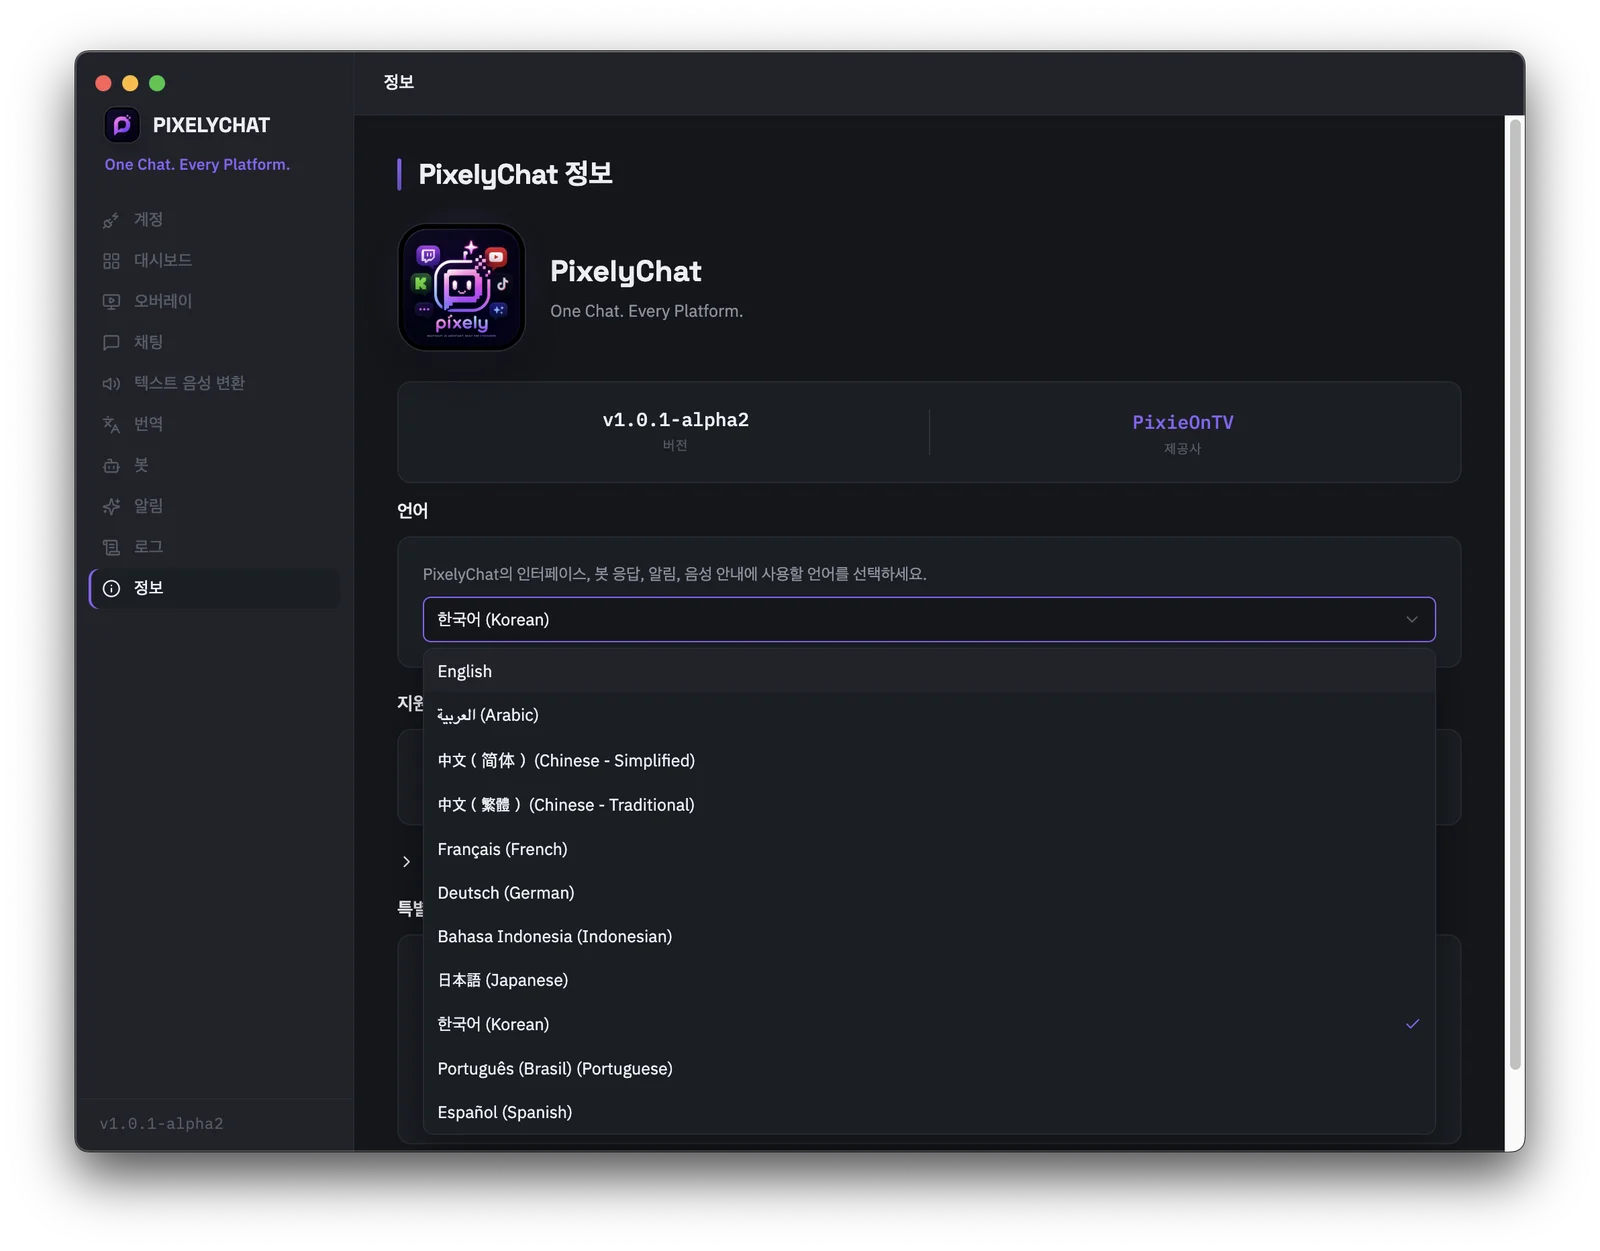Open the 로그 logs icon
The width and height of the screenshot is (1600, 1251).
(111, 548)
